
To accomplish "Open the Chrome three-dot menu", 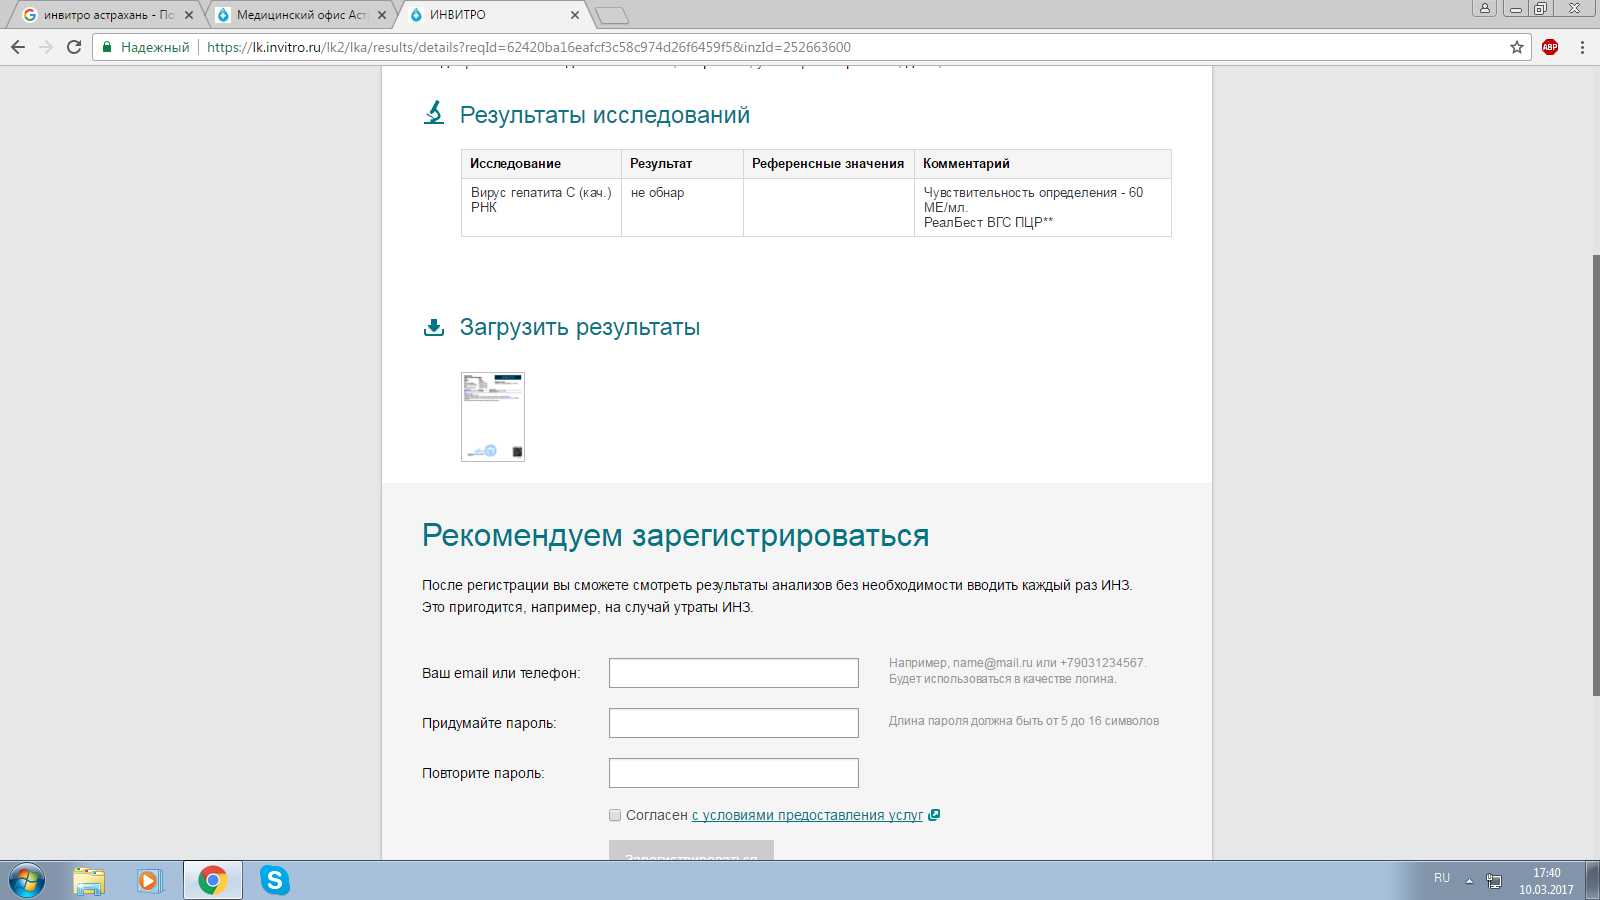I will (1582, 47).
